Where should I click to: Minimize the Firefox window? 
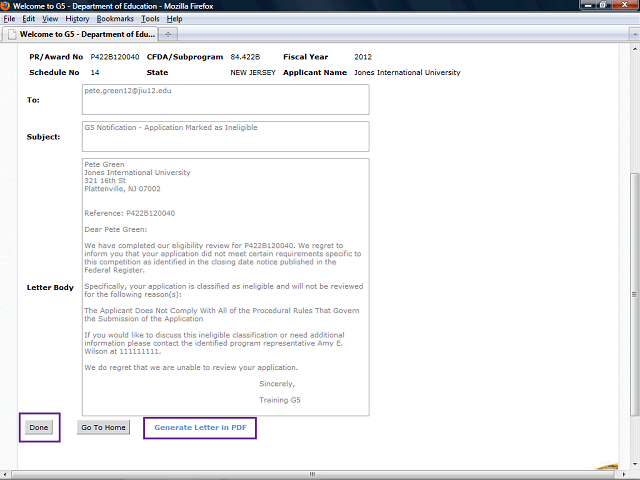(588, 5)
